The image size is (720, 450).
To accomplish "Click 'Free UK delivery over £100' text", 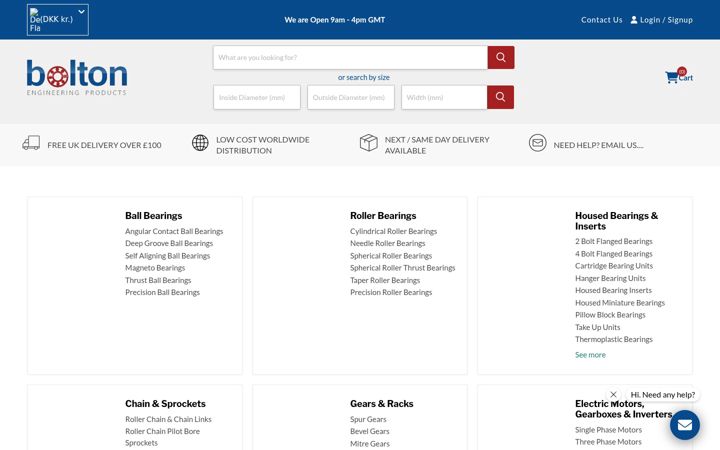I will tap(104, 145).
